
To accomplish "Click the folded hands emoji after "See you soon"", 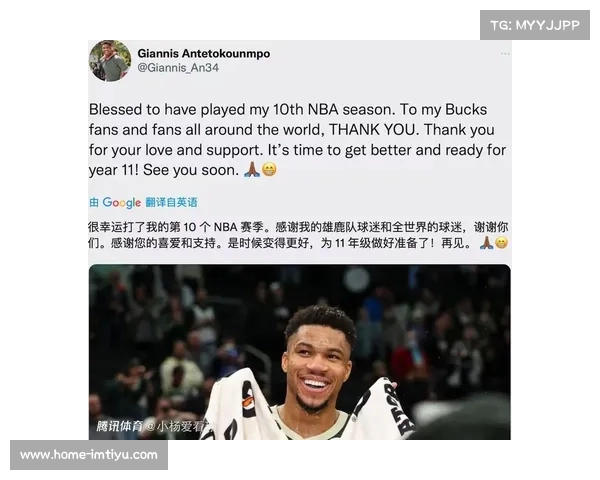I will 252,169.
